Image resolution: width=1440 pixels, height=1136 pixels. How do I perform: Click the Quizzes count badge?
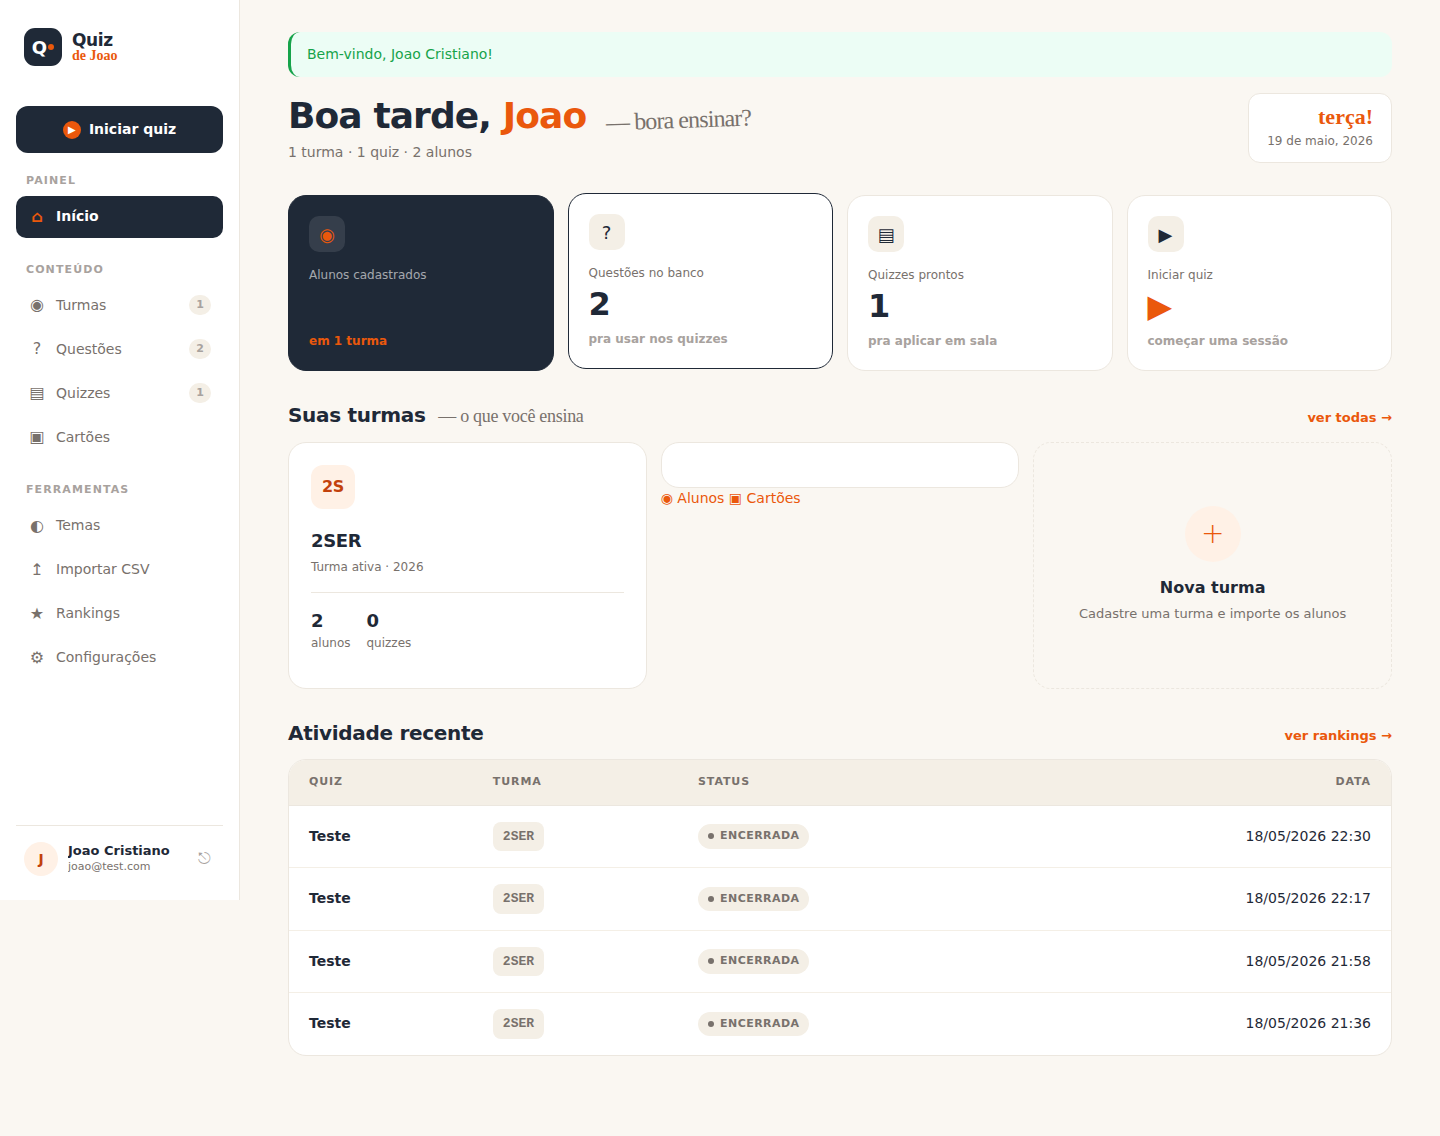[200, 393]
